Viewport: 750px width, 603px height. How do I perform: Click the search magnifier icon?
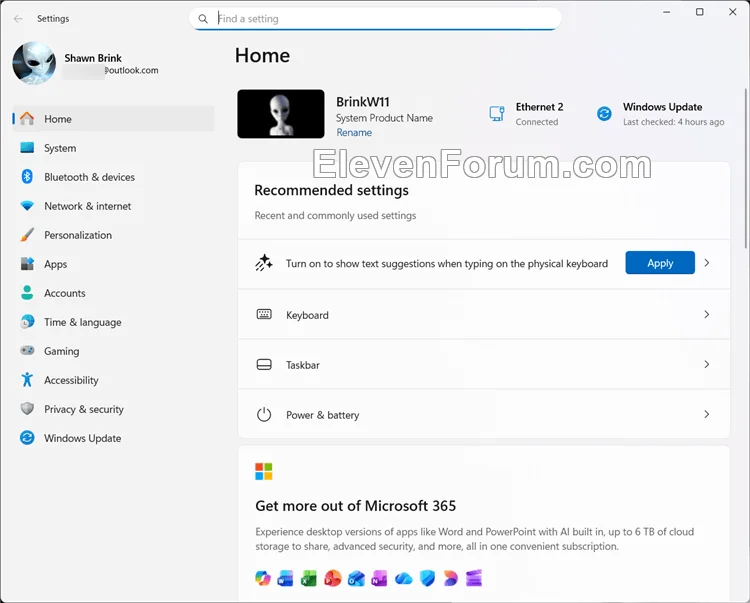[x=203, y=19]
